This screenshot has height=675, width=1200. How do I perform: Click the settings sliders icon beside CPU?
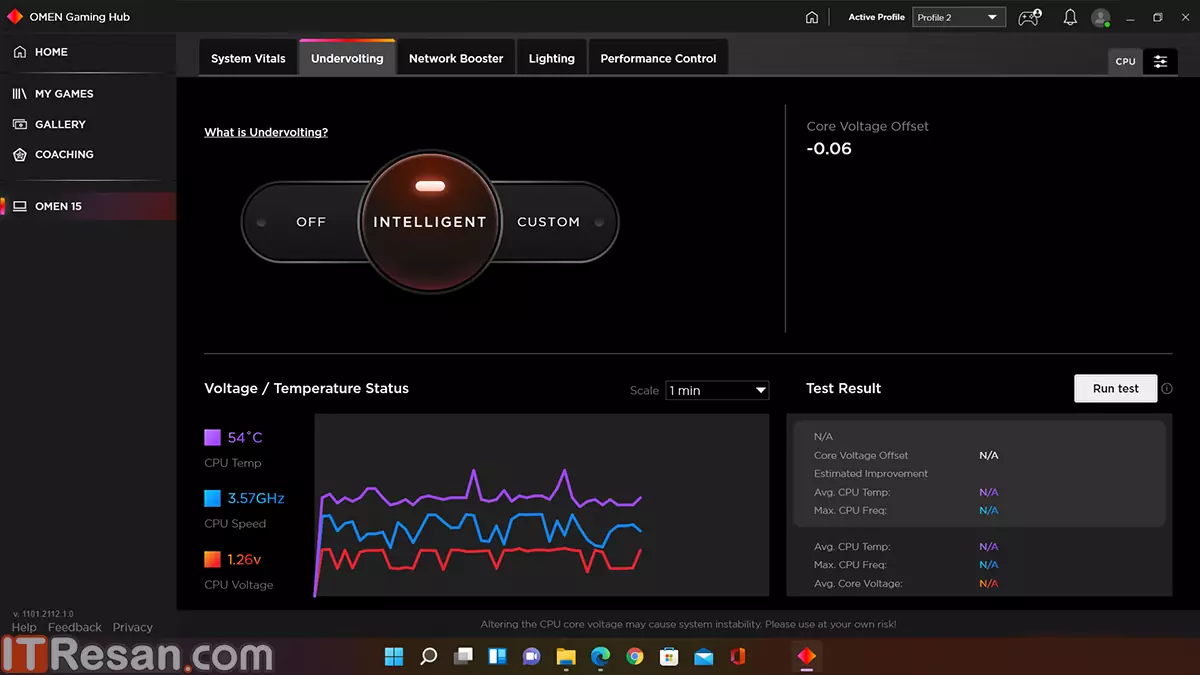(1160, 61)
